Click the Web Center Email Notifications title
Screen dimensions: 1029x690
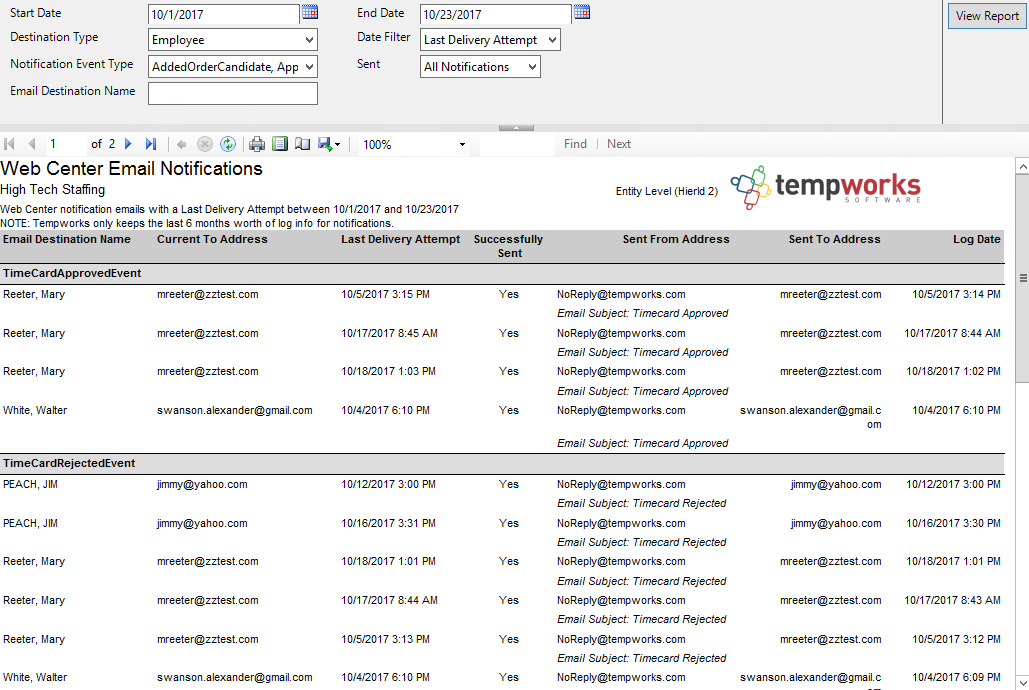(131, 169)
